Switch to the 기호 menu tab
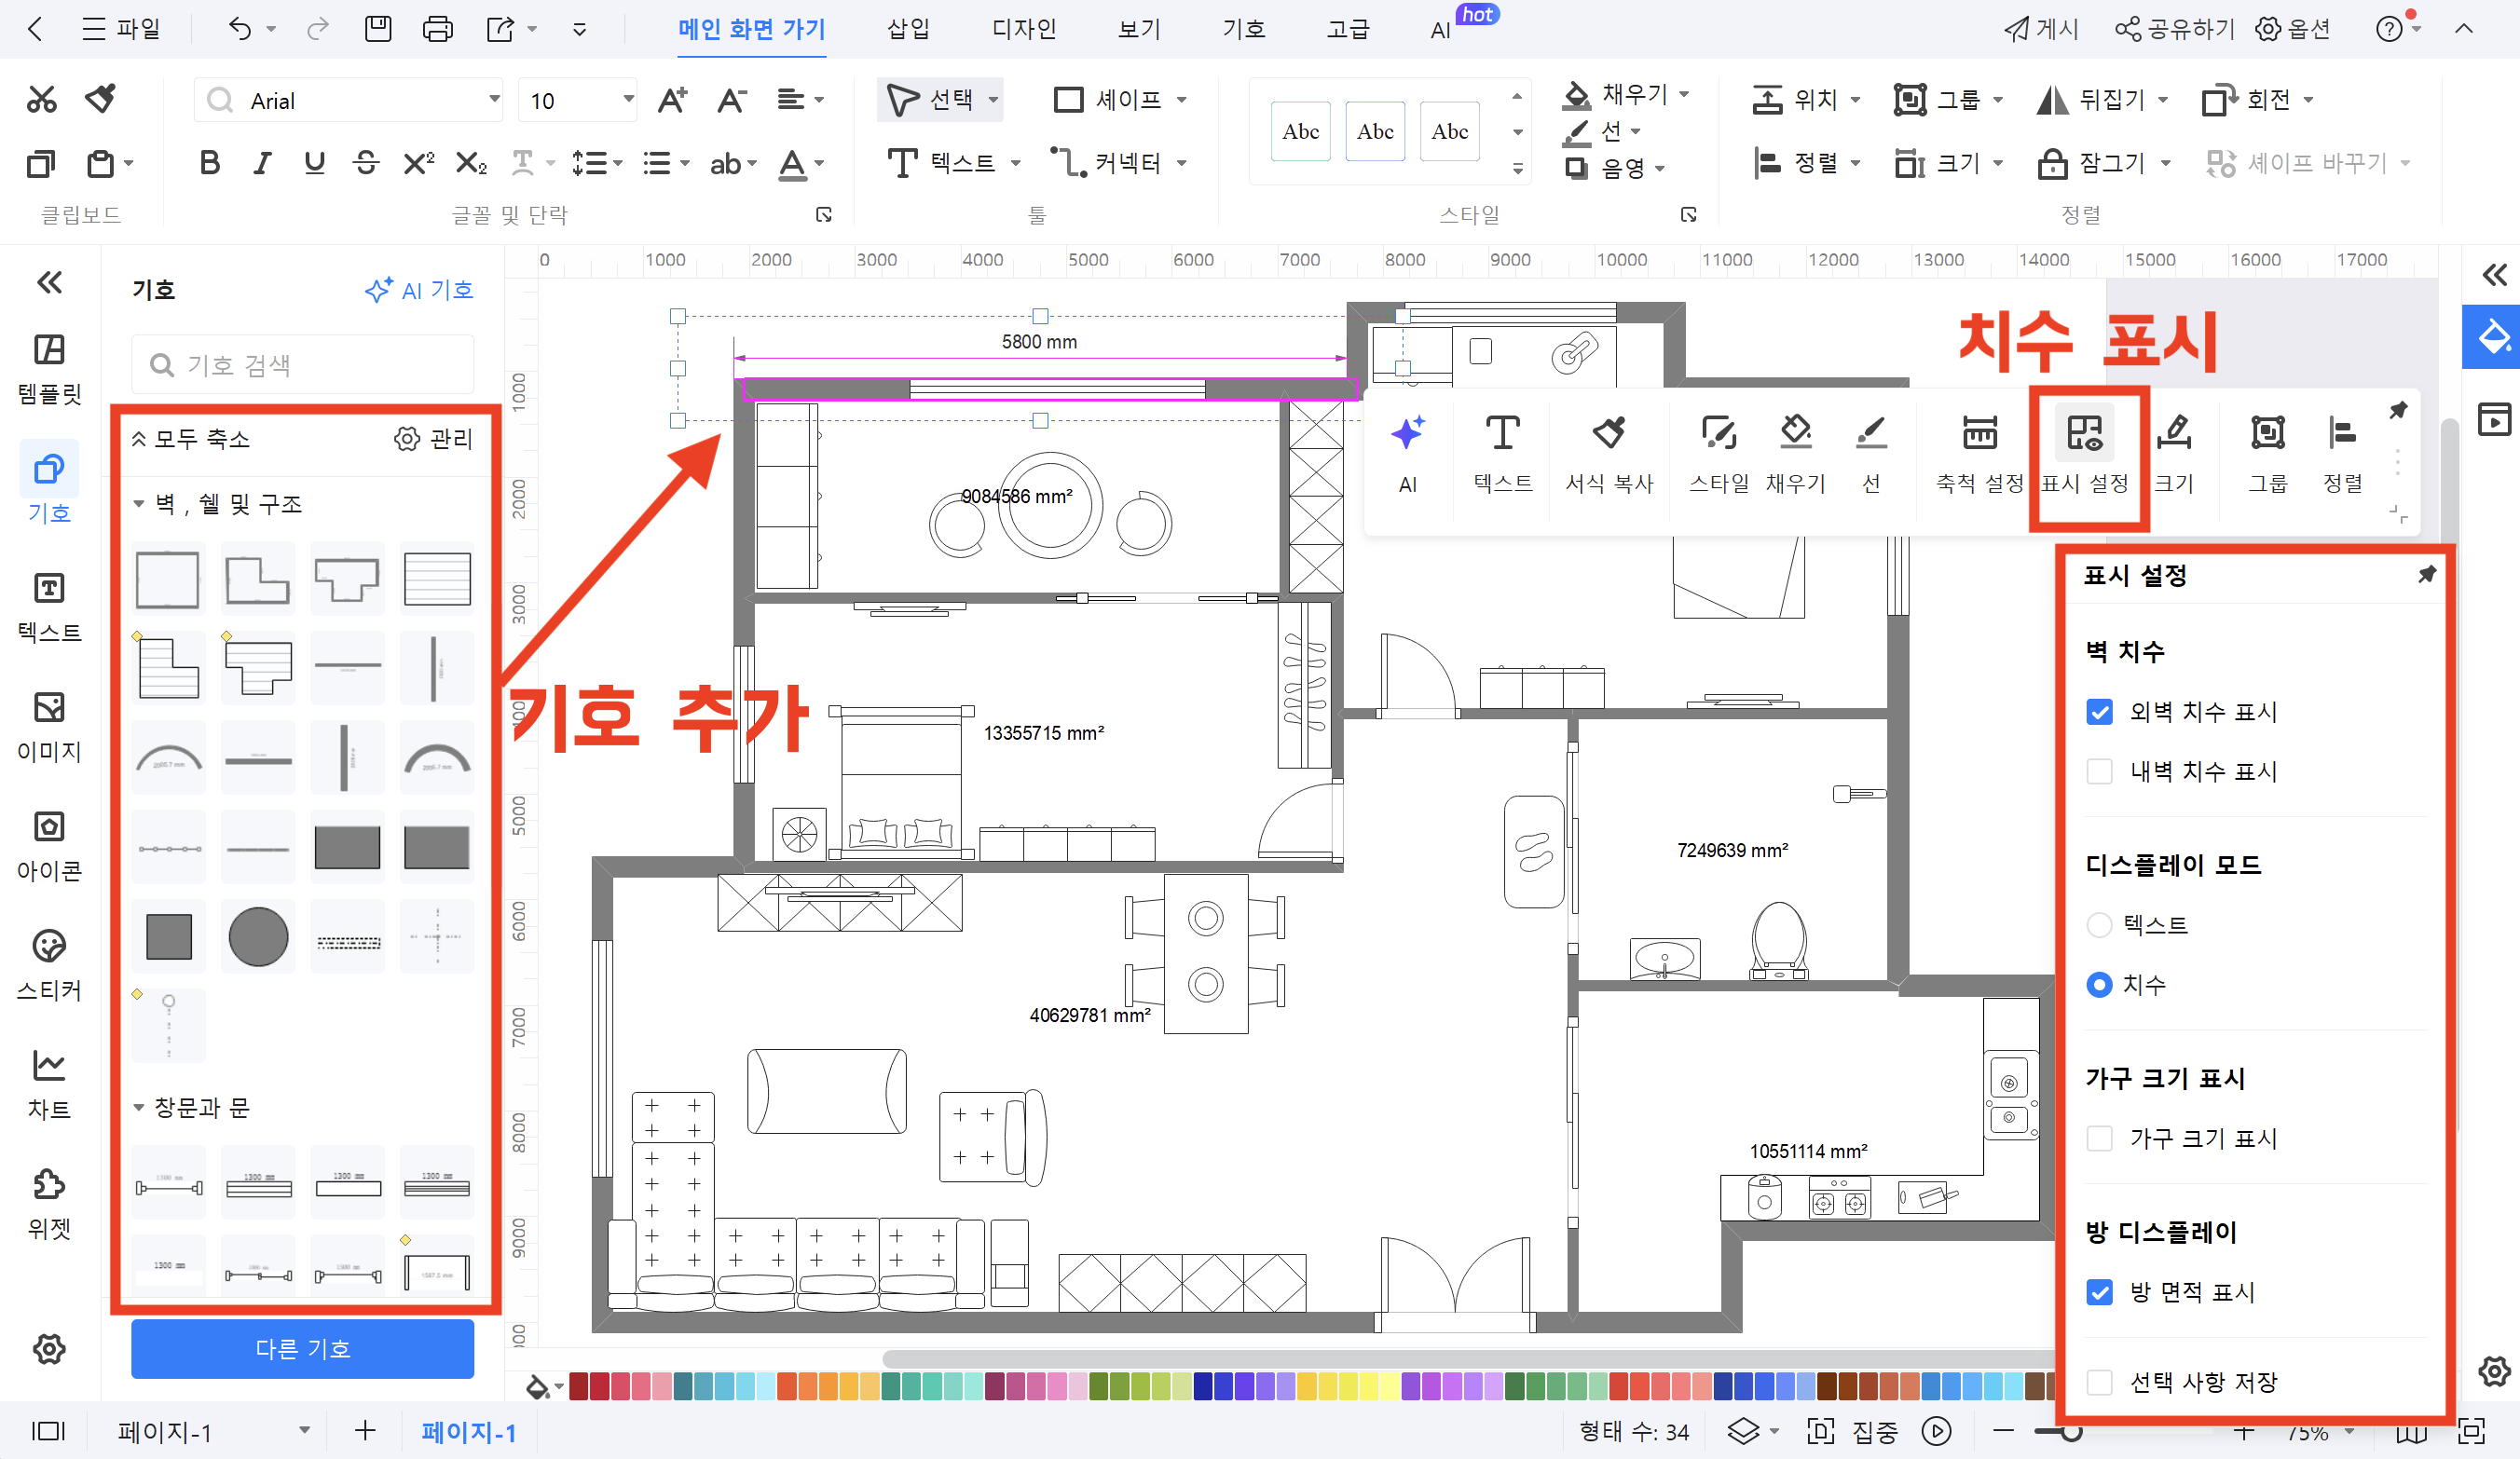Image resolution: width=2520 pixels, height=1459 pixels. click(x=1243, y=29)
